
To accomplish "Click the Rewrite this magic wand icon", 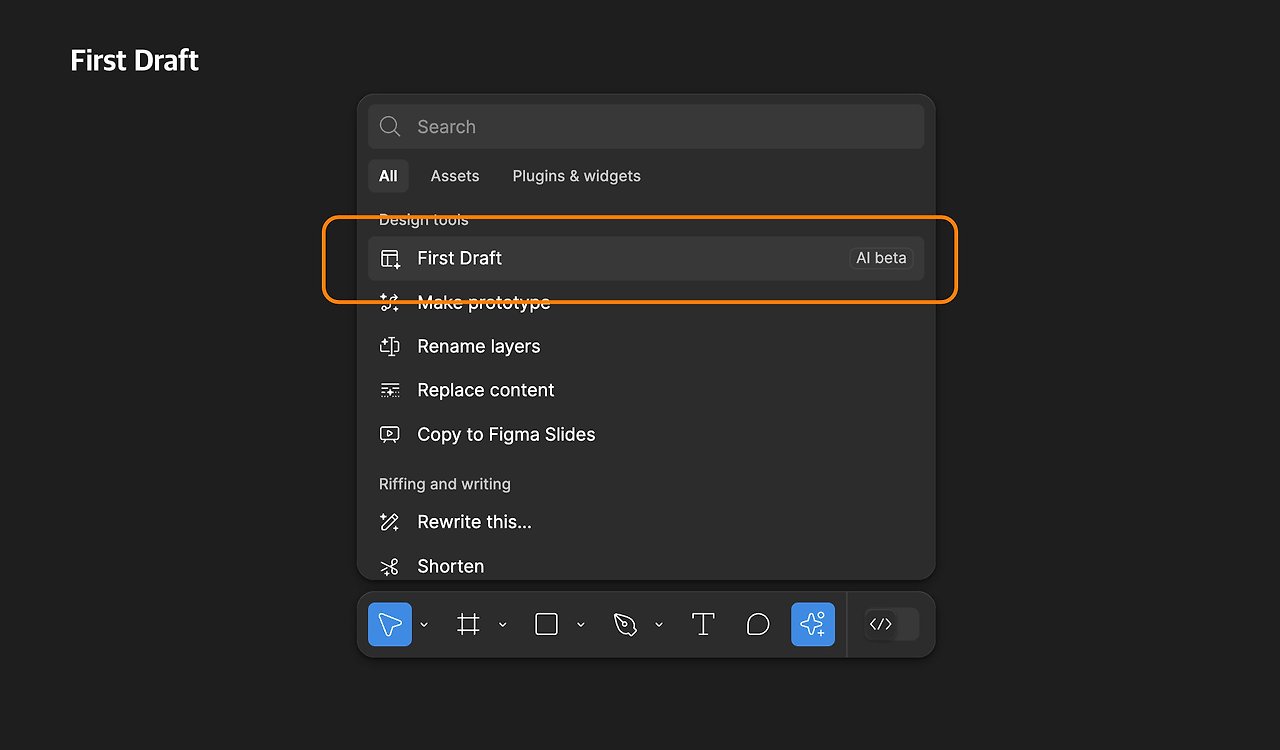I will pos(390,522).
